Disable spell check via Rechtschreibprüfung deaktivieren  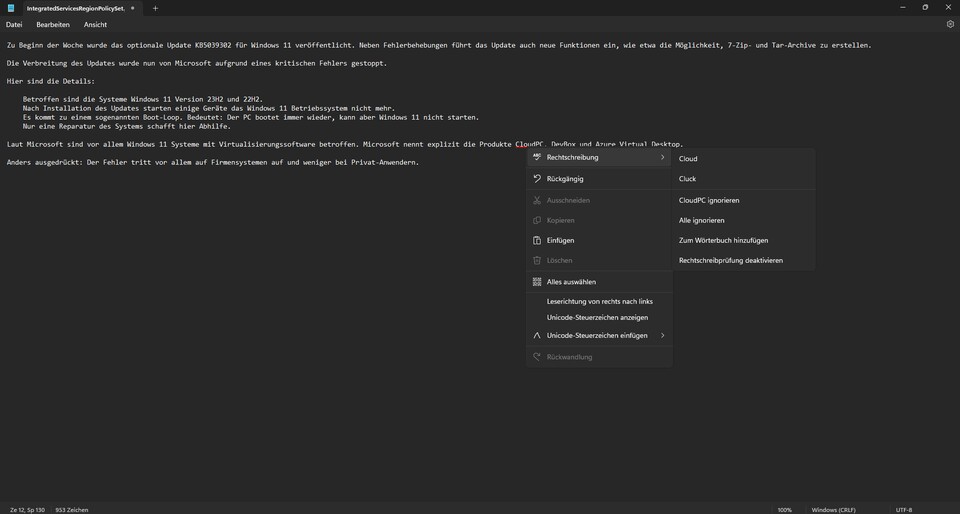(730, 260)
